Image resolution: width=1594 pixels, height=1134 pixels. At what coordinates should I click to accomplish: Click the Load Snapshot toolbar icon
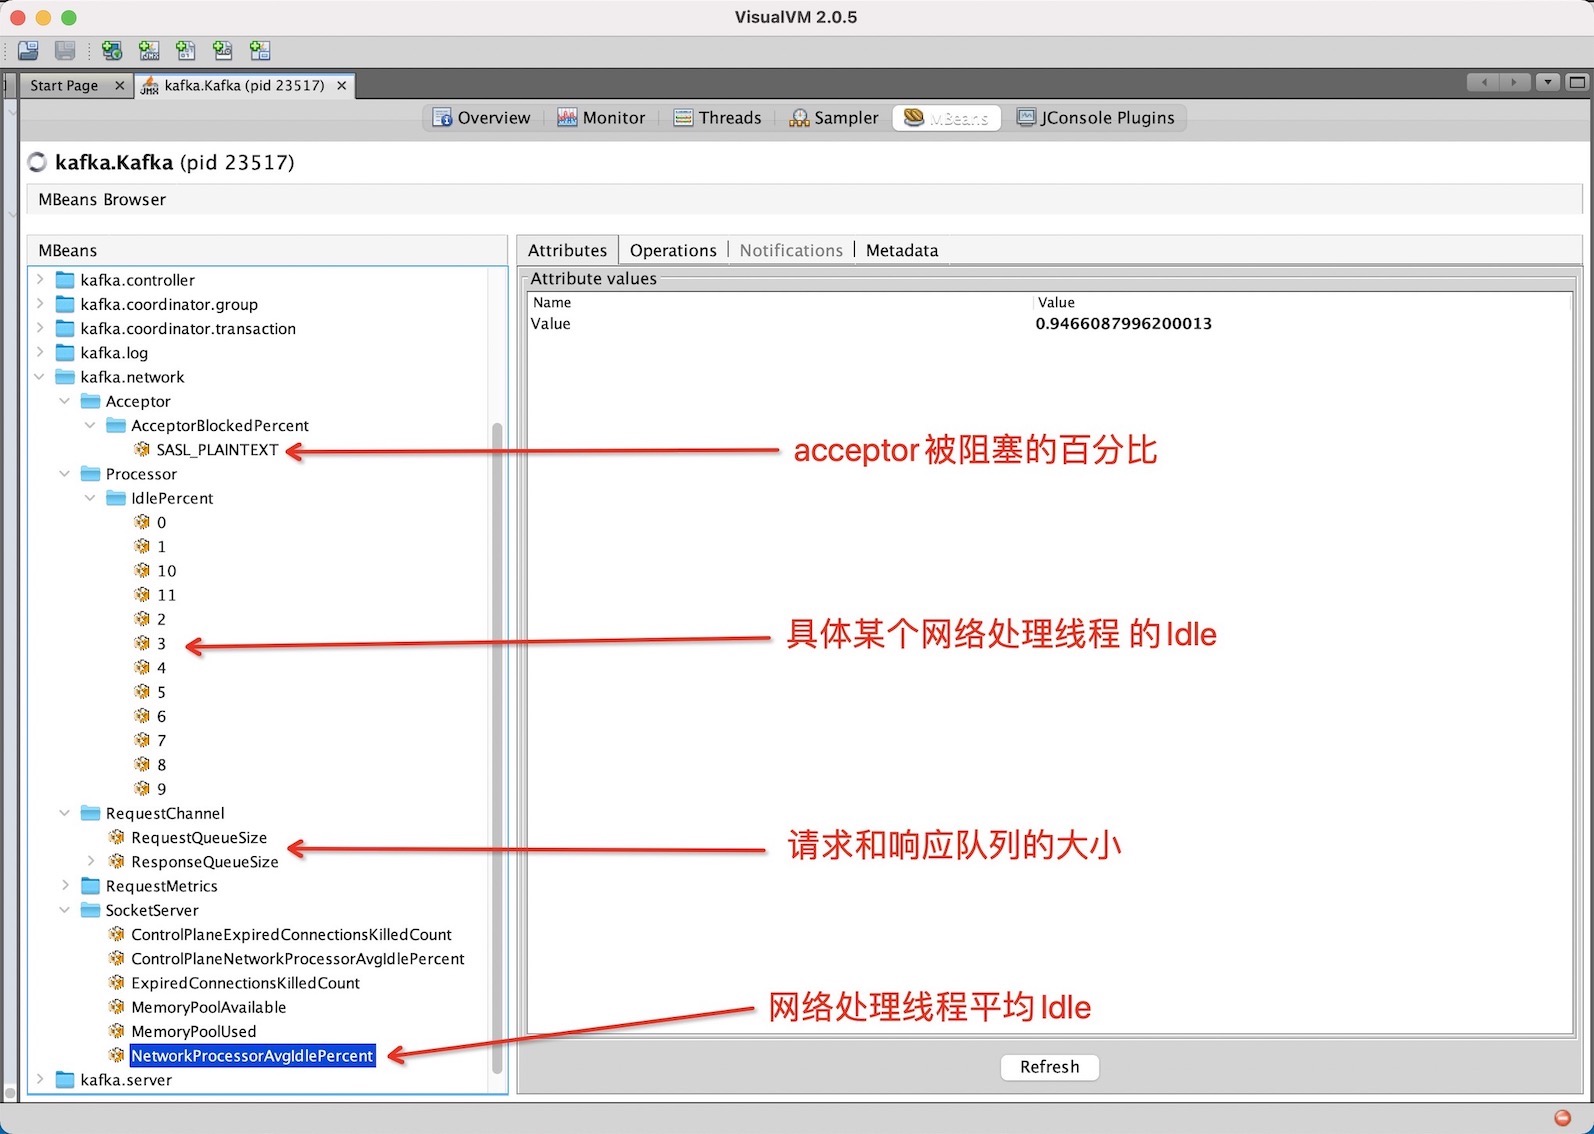tap(28, 50)
